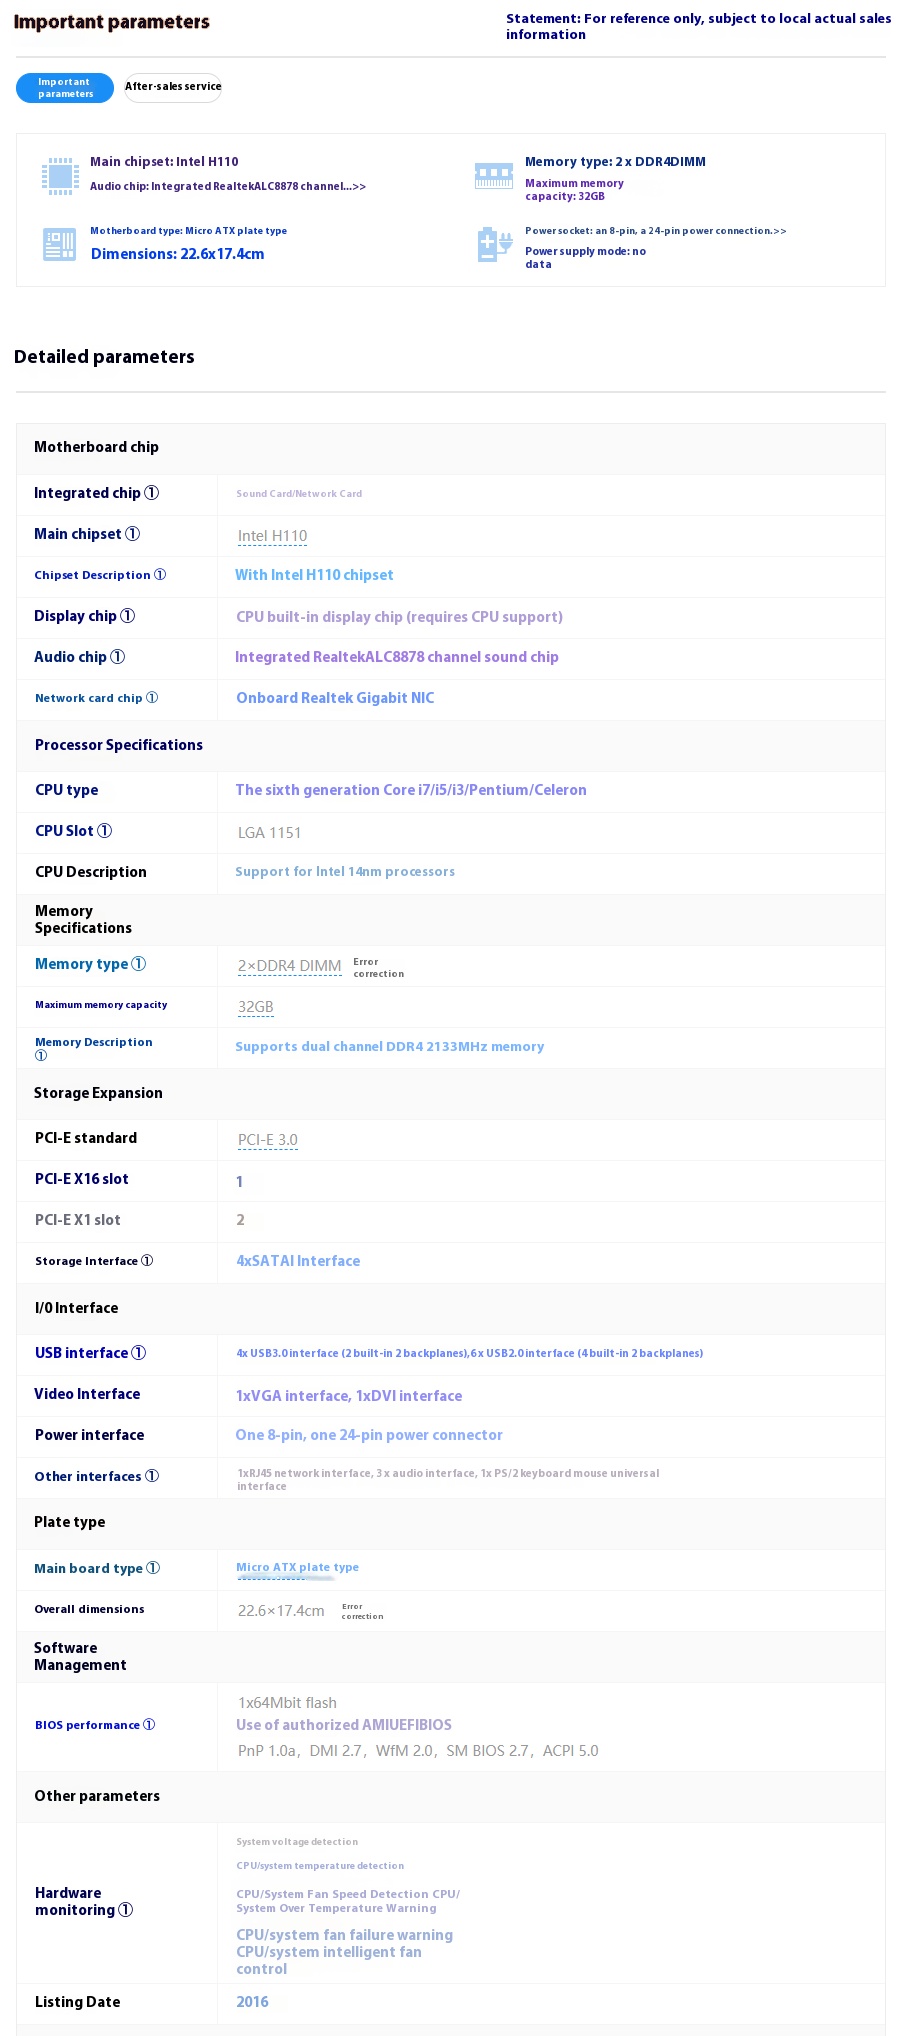Show the info icon for Other interfaces
Screen dimensions: 907x2036
click(152, 1476)
